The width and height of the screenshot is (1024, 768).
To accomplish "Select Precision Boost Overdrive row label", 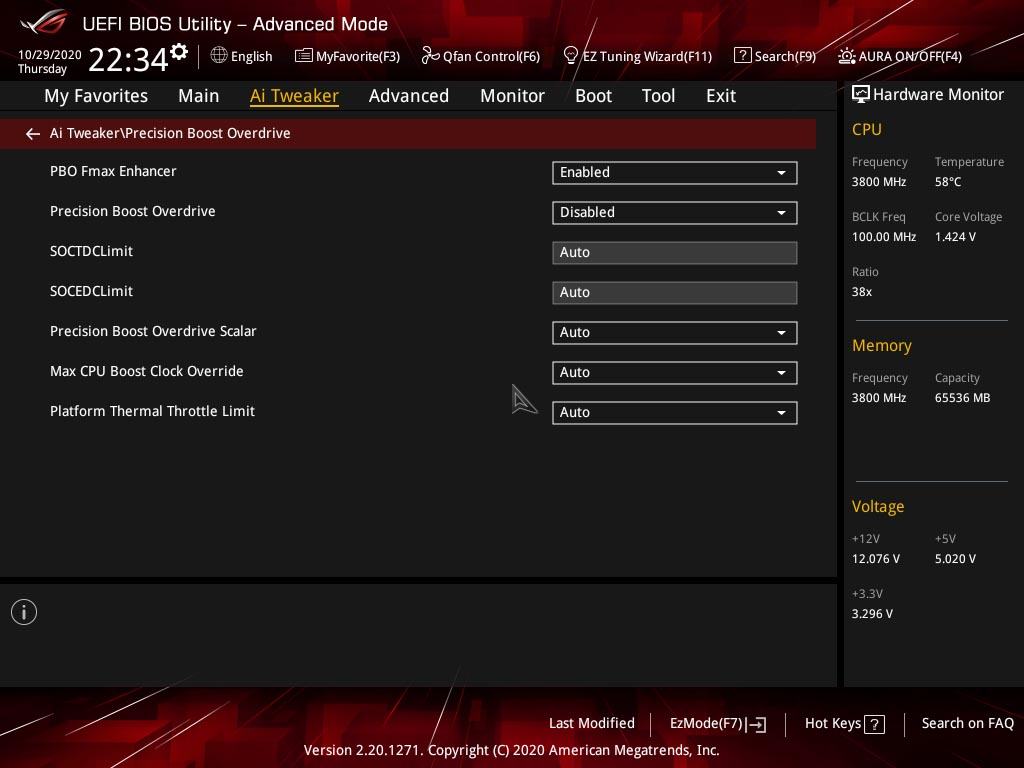I will (x=133, y=211).
